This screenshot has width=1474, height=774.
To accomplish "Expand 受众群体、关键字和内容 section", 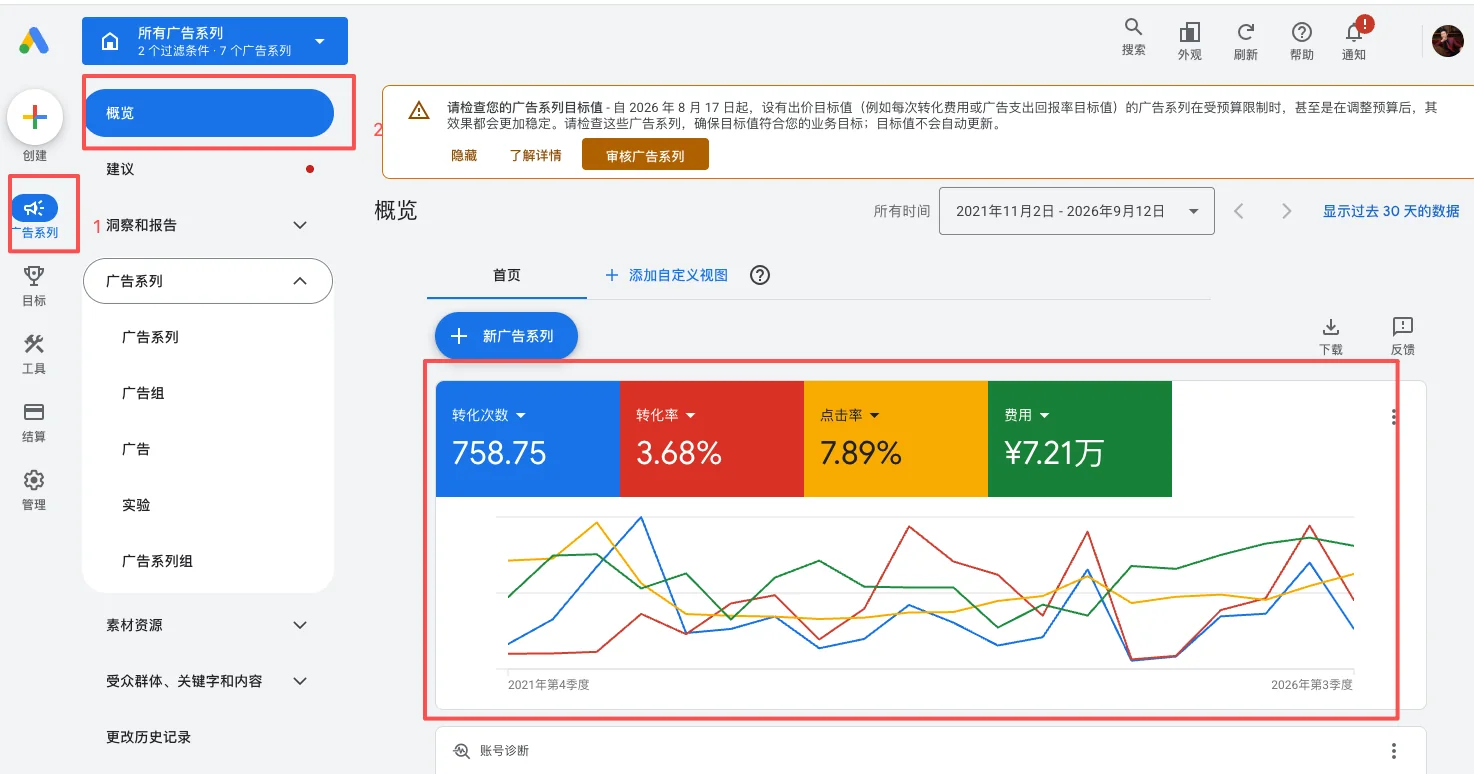I will [300, 681].
